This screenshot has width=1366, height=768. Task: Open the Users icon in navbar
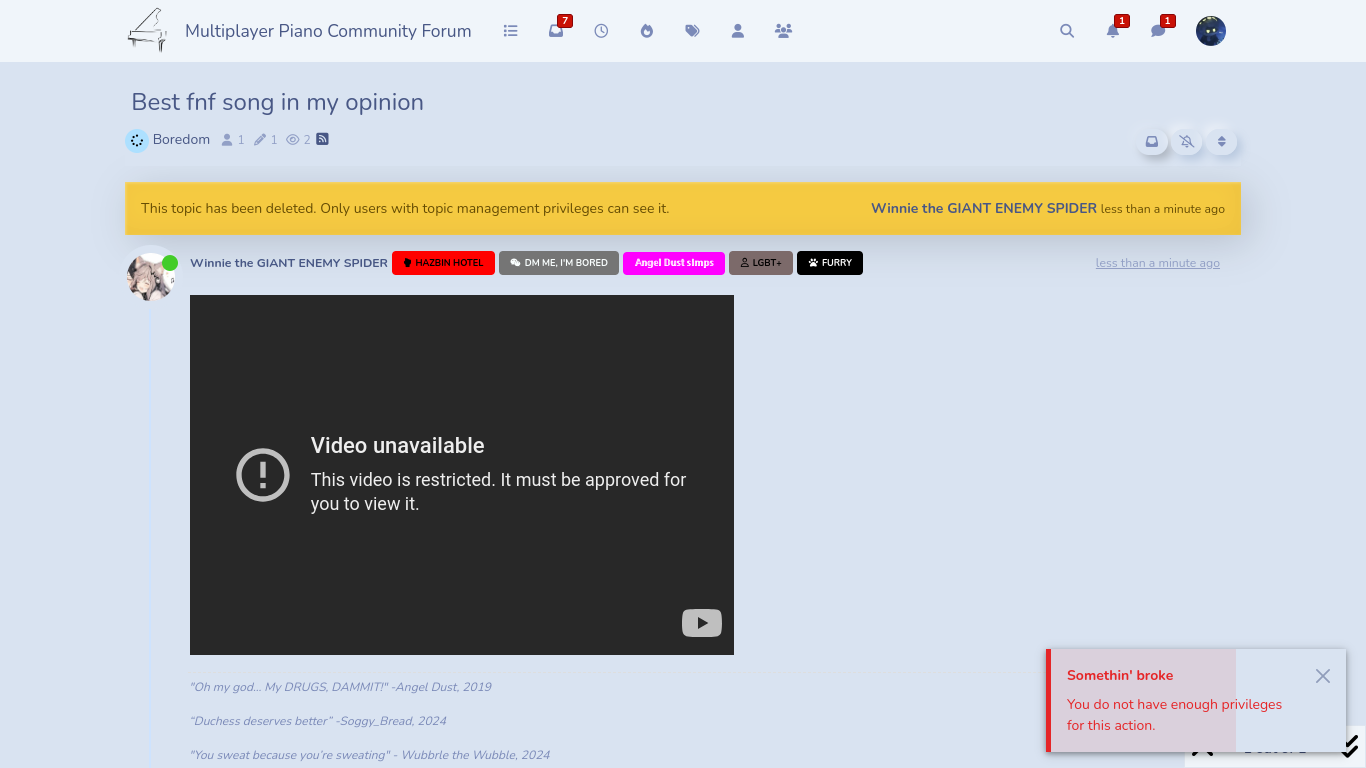738,31
